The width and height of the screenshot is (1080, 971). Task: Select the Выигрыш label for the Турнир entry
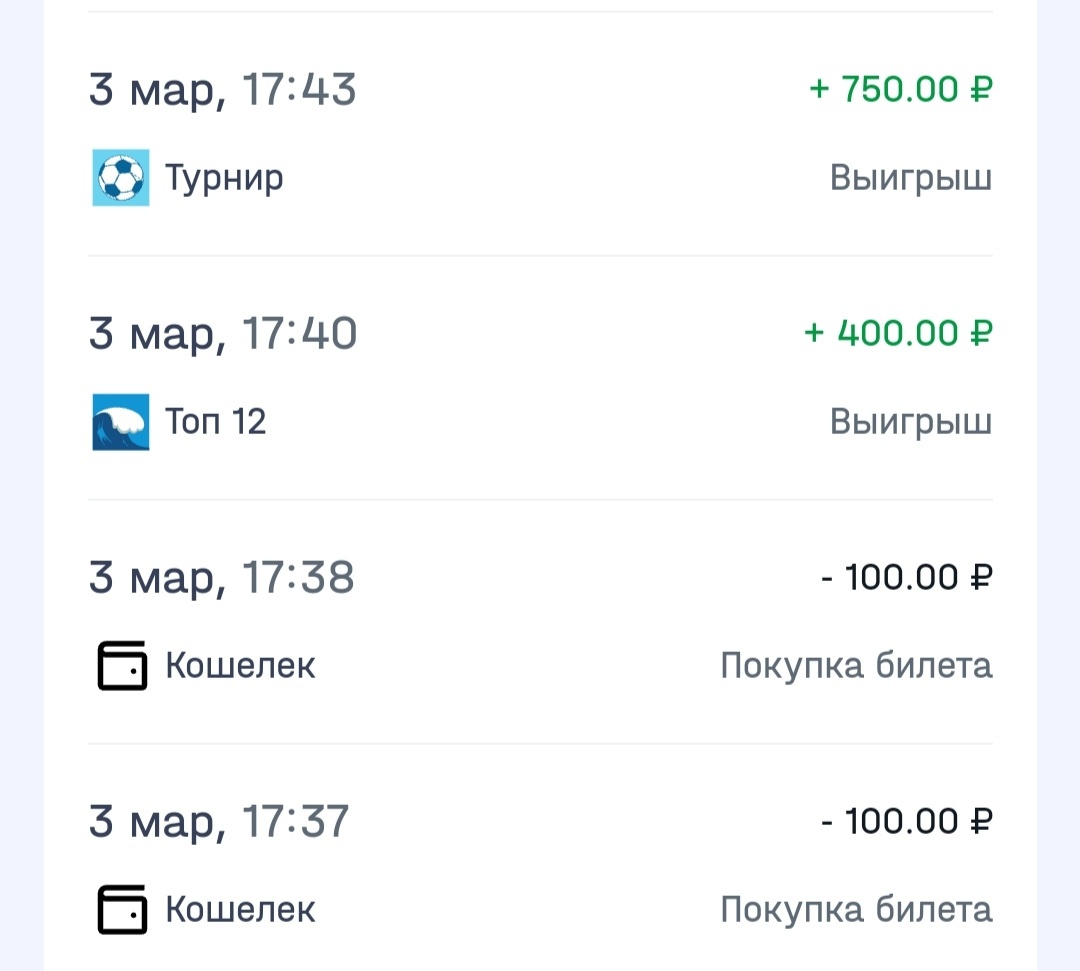coord(911,177)
